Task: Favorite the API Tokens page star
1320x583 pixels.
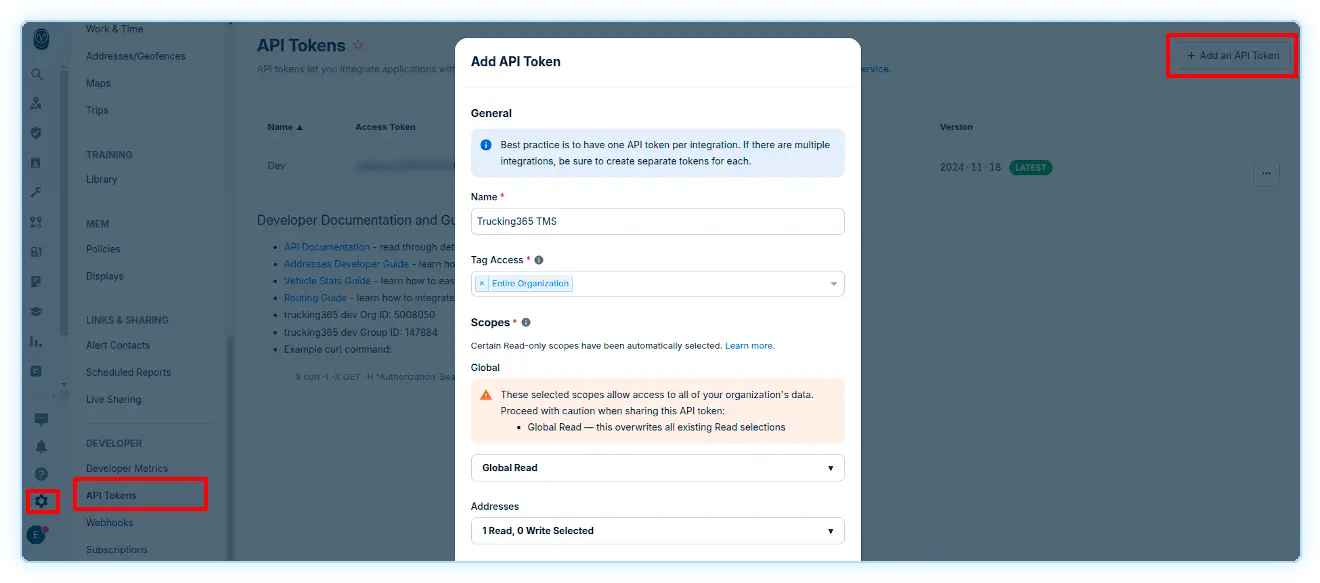Action: [359, 46]
